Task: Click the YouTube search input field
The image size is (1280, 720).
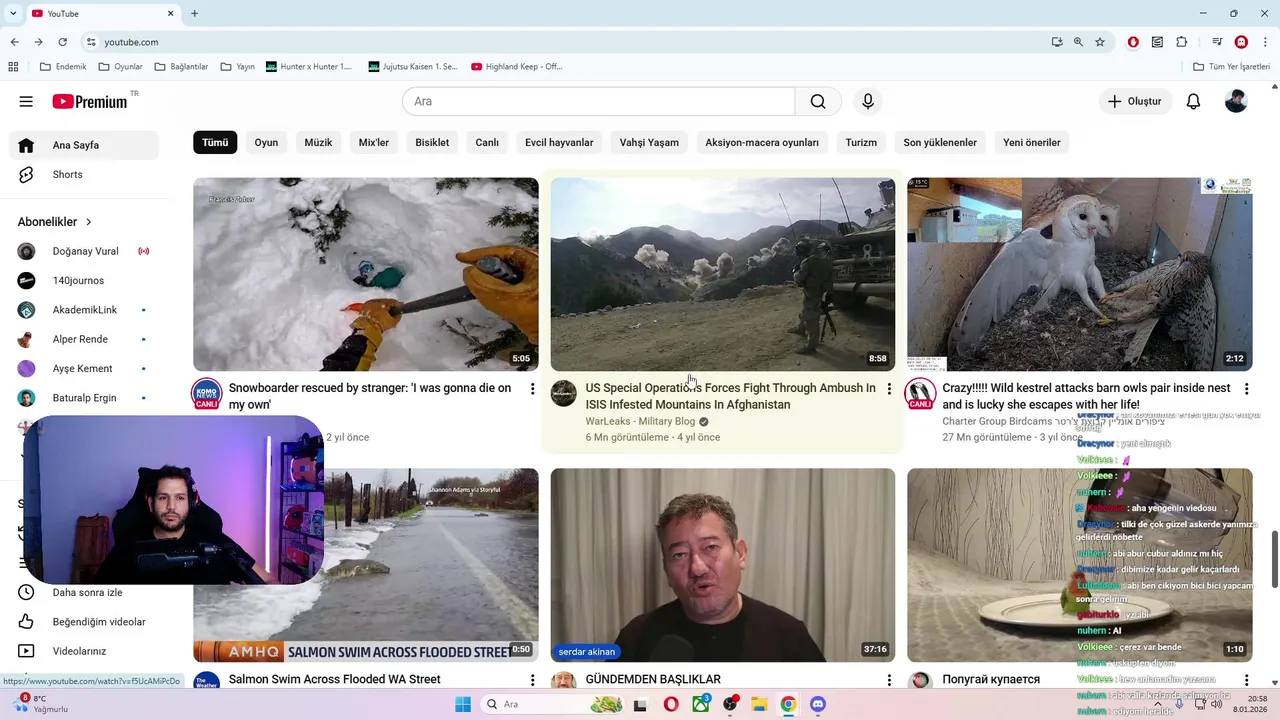Action: (x=598, y=101)
